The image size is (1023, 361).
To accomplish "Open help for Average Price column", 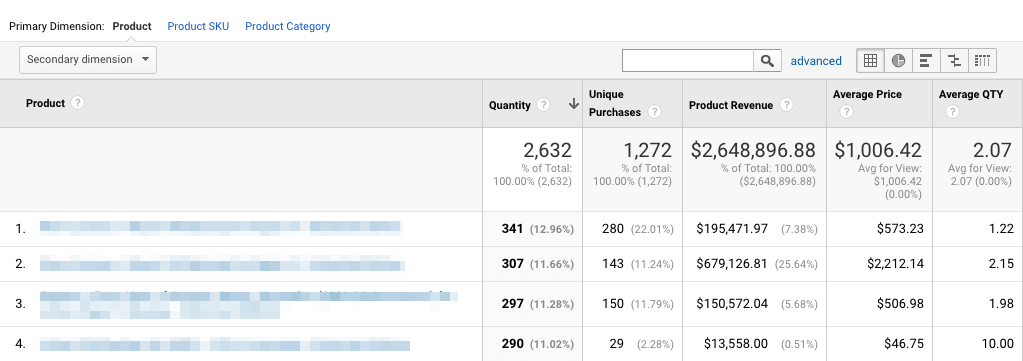I will point(846,112).
